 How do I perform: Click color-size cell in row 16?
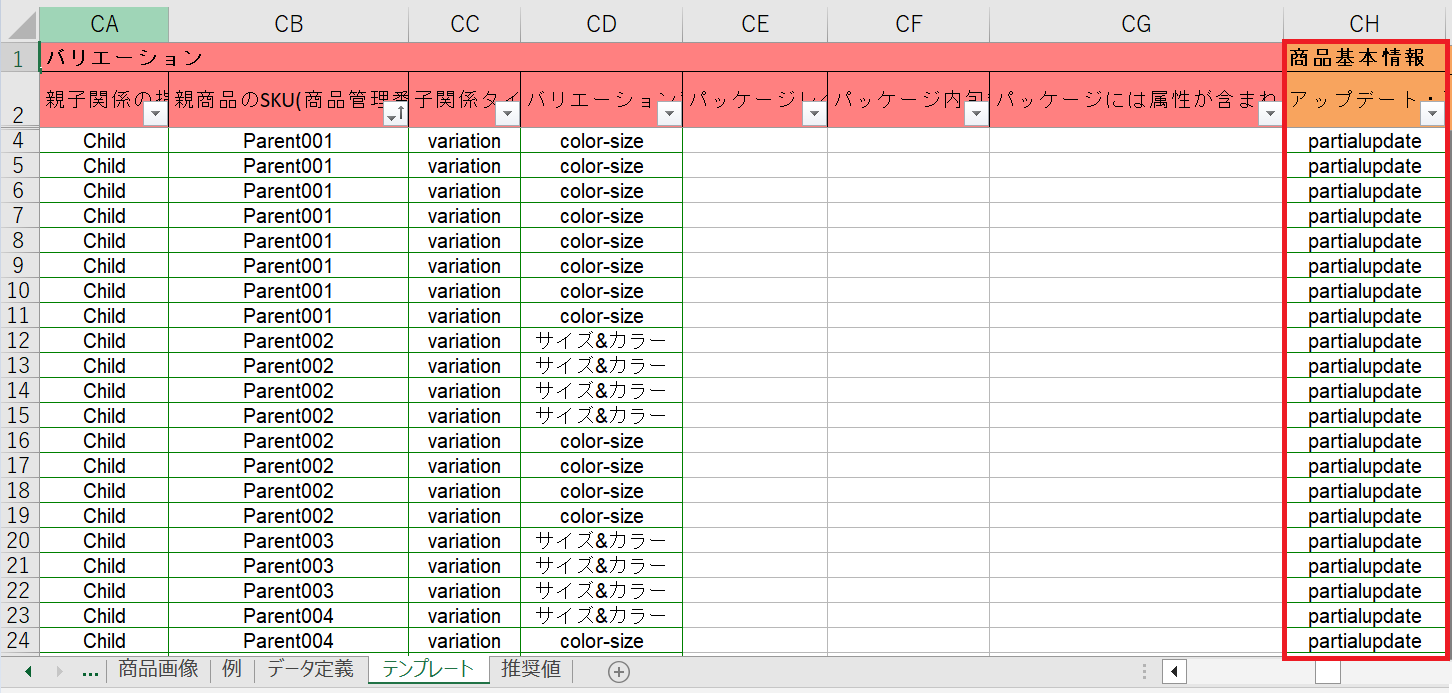[601, 441]
